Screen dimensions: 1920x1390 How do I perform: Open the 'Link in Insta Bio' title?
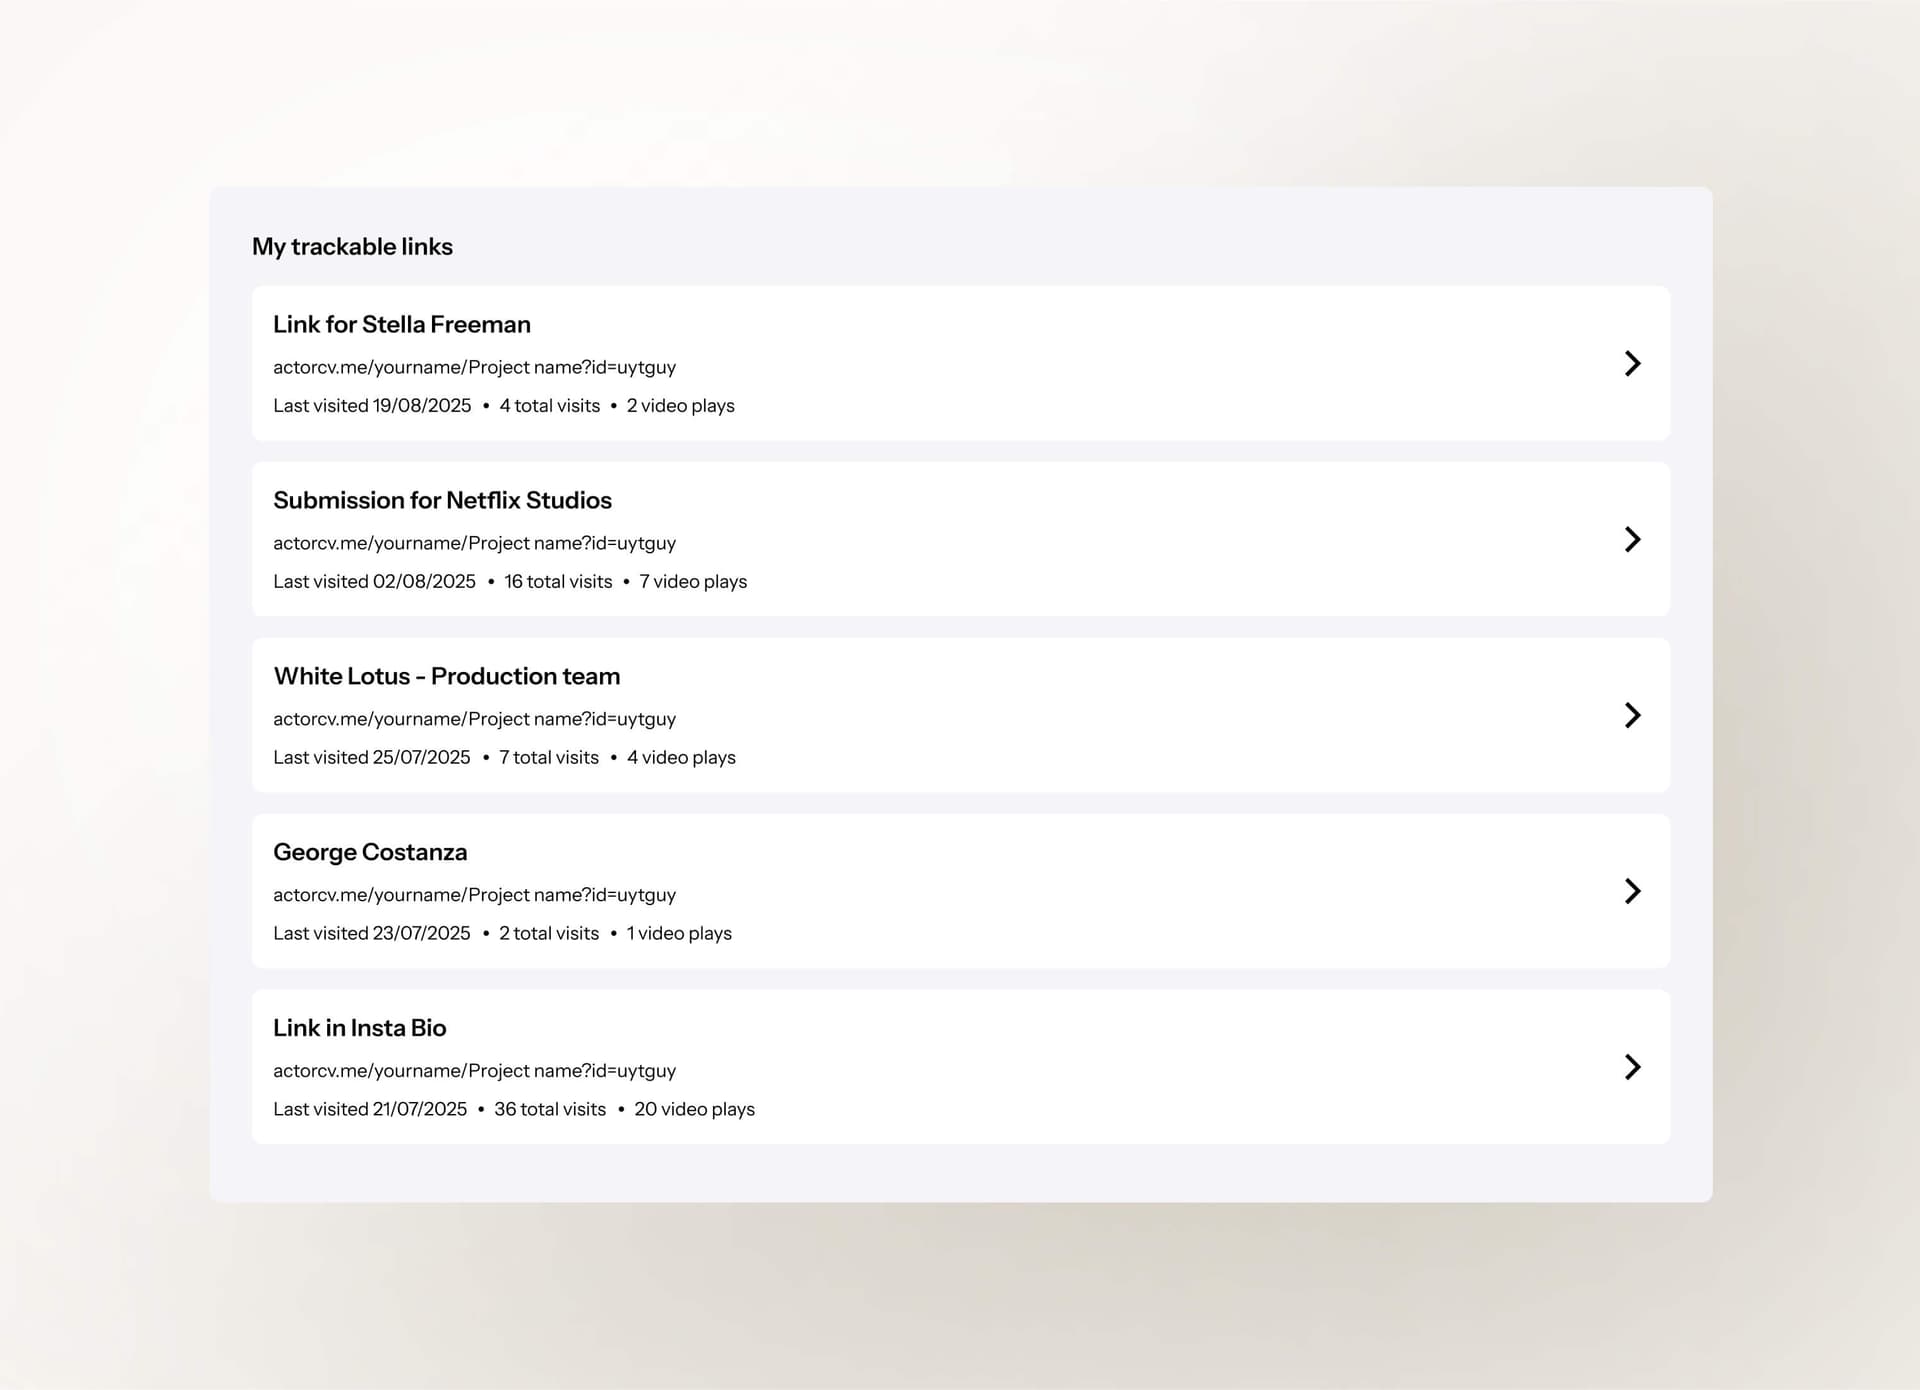(x=359, y=1028)
